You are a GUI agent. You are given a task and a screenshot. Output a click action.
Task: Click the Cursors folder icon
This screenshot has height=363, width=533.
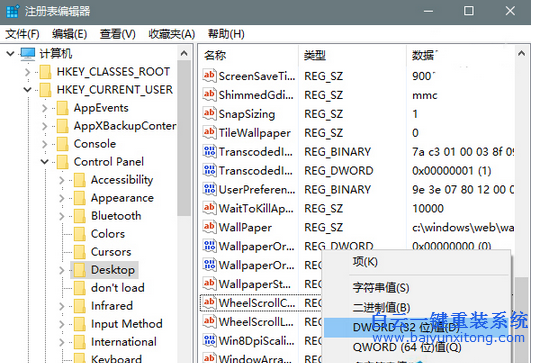(80, 252)
